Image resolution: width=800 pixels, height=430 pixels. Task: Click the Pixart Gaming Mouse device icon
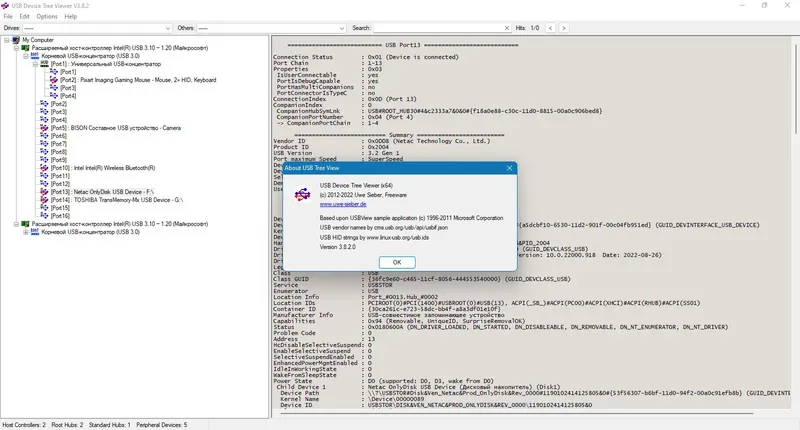tap(54, 80)
